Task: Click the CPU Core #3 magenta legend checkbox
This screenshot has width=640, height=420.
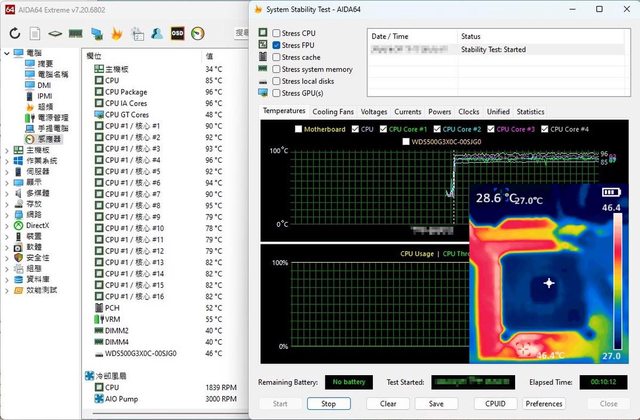Action: (491, 129)
